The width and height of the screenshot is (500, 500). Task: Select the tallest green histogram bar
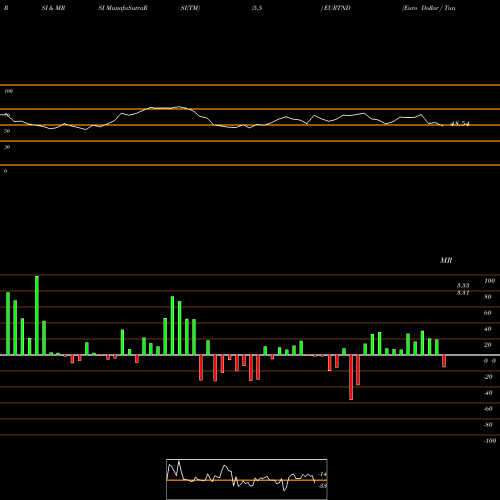tap(37, 315)
